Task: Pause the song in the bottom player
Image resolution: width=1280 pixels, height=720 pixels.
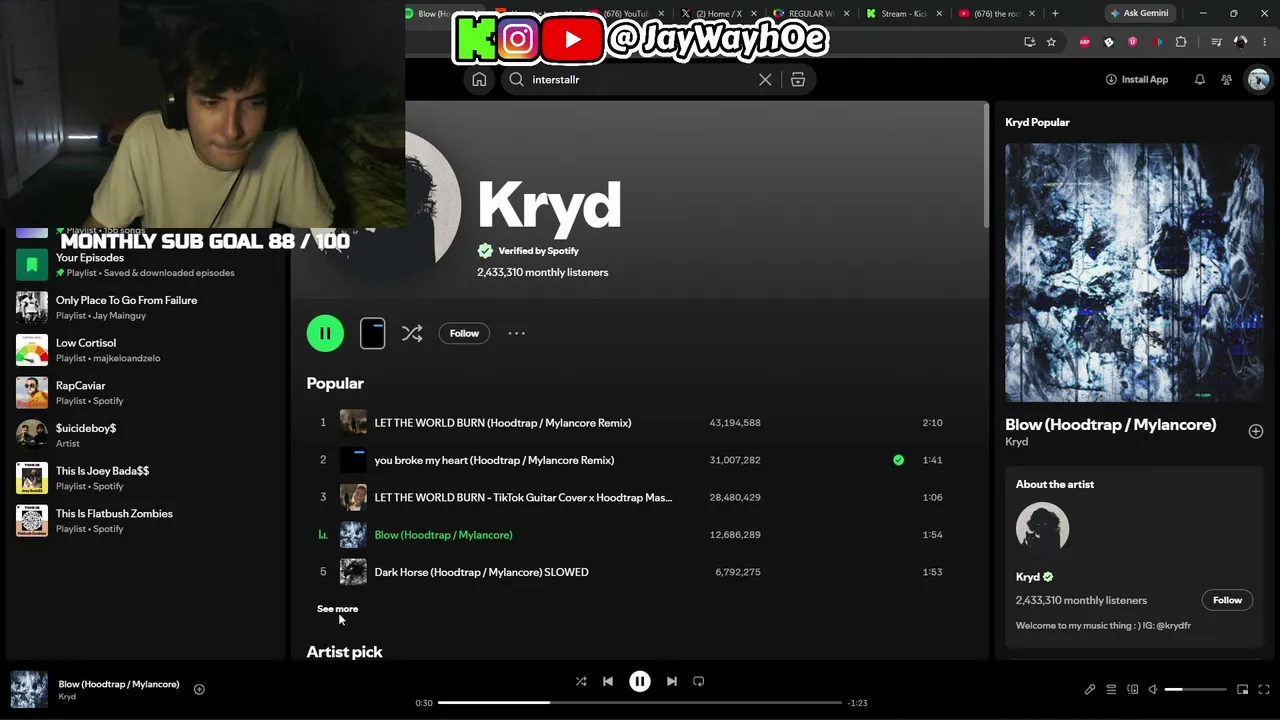Action: click(640, 681)
